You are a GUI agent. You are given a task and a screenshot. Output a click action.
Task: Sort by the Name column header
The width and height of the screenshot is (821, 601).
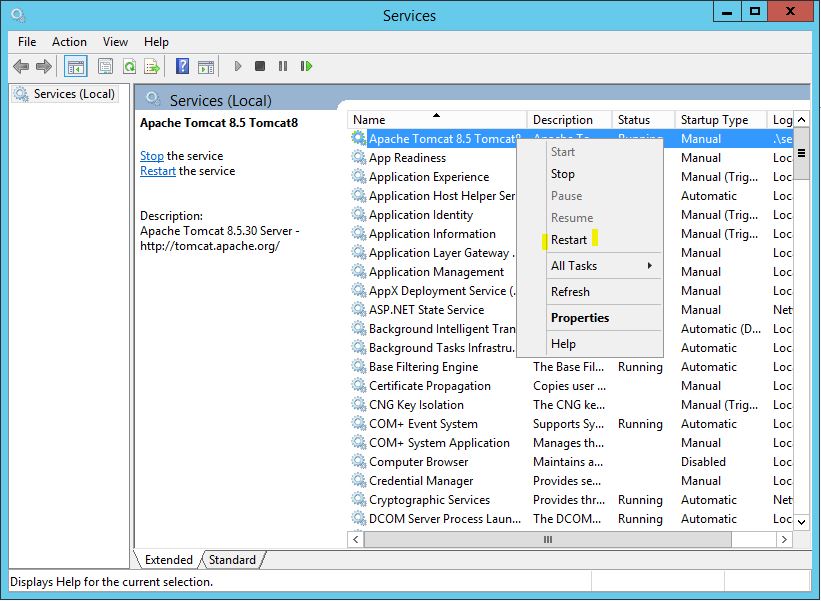point(437,120)
